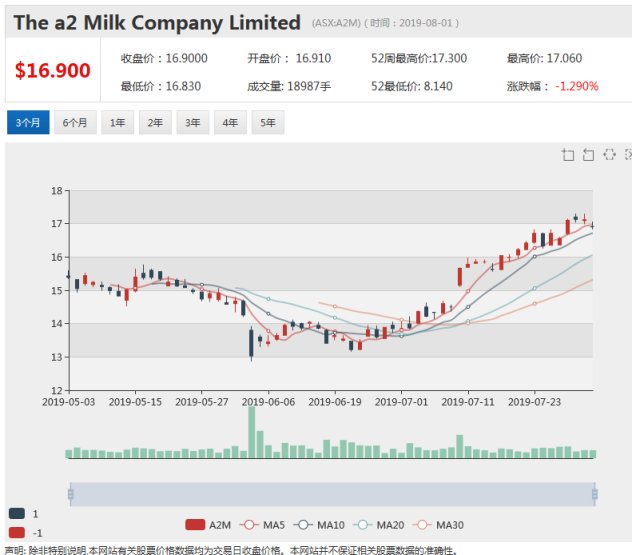Click the x-axis label 2019-06-06
Screen dimensions: 640x555
pos(268,402)
